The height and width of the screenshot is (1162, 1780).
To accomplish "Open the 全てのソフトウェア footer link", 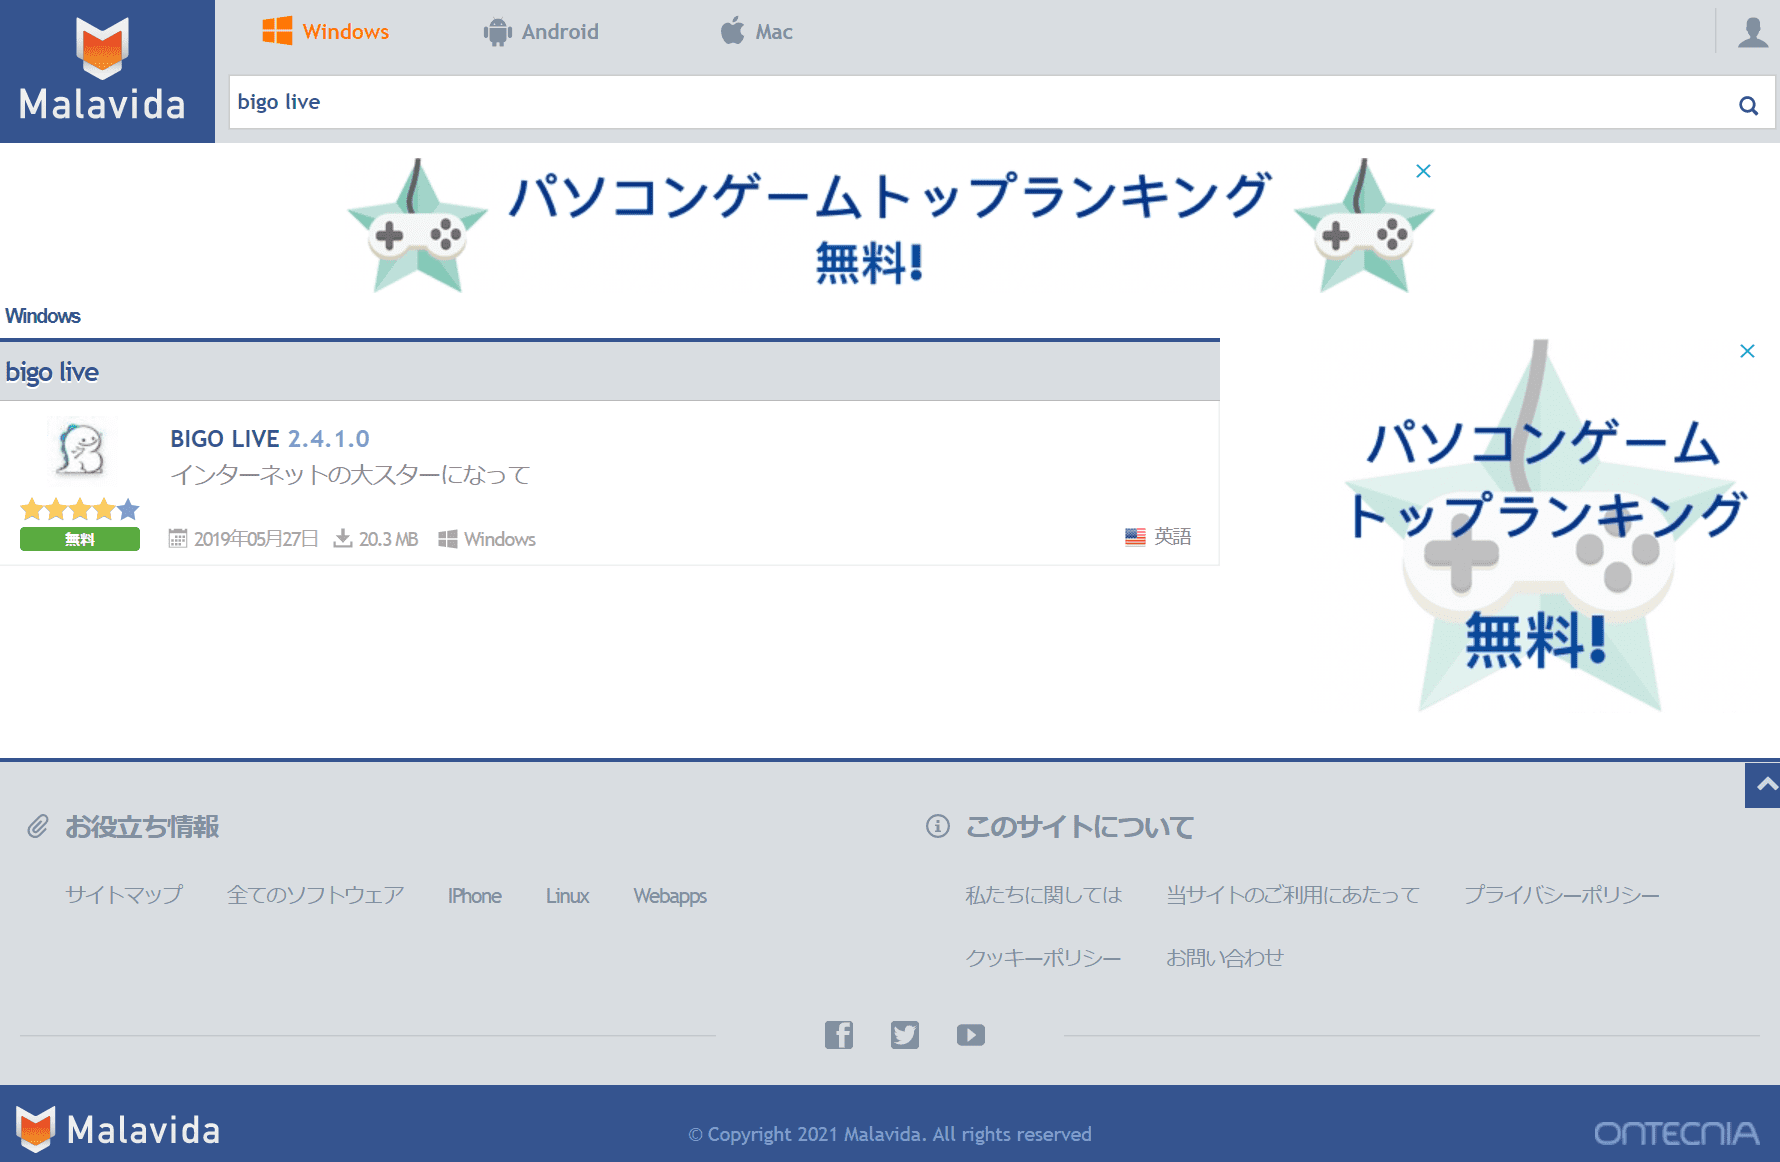I will (315, 895).
